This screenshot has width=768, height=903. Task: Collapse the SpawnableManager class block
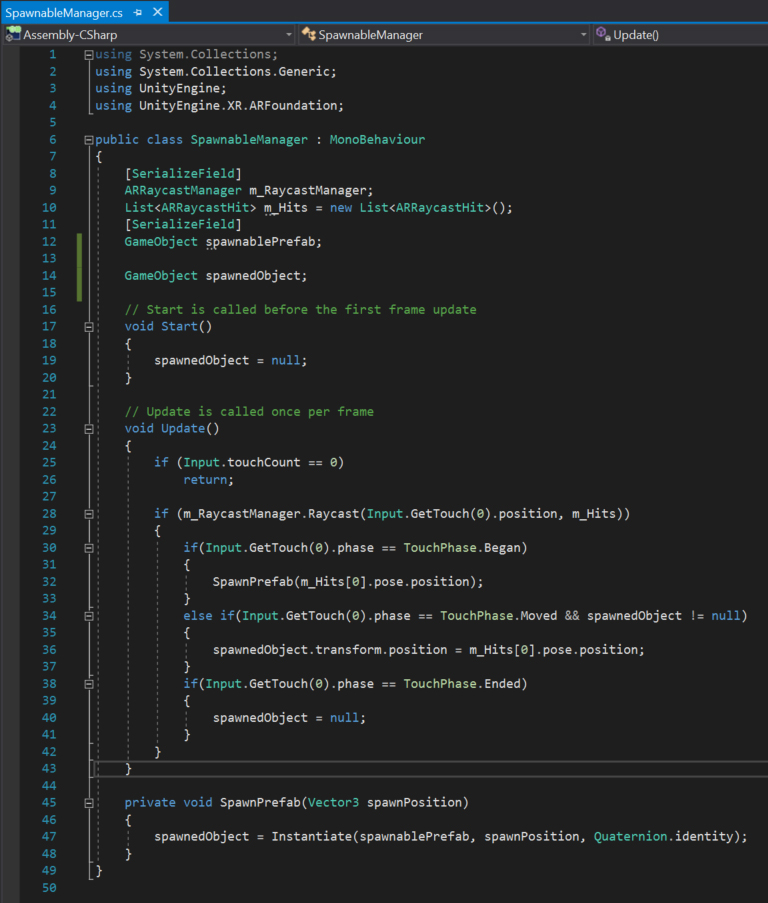[89, 140]
